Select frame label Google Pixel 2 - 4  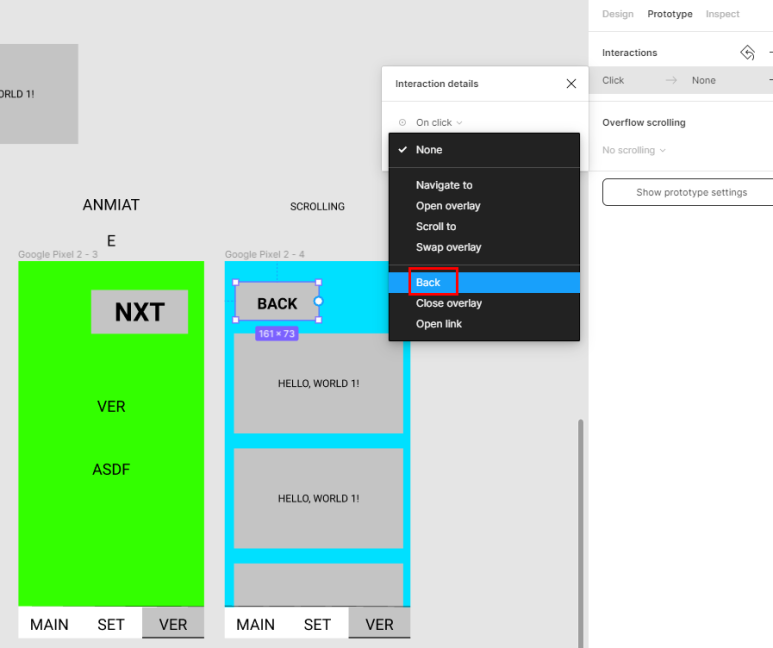point(264,254)
